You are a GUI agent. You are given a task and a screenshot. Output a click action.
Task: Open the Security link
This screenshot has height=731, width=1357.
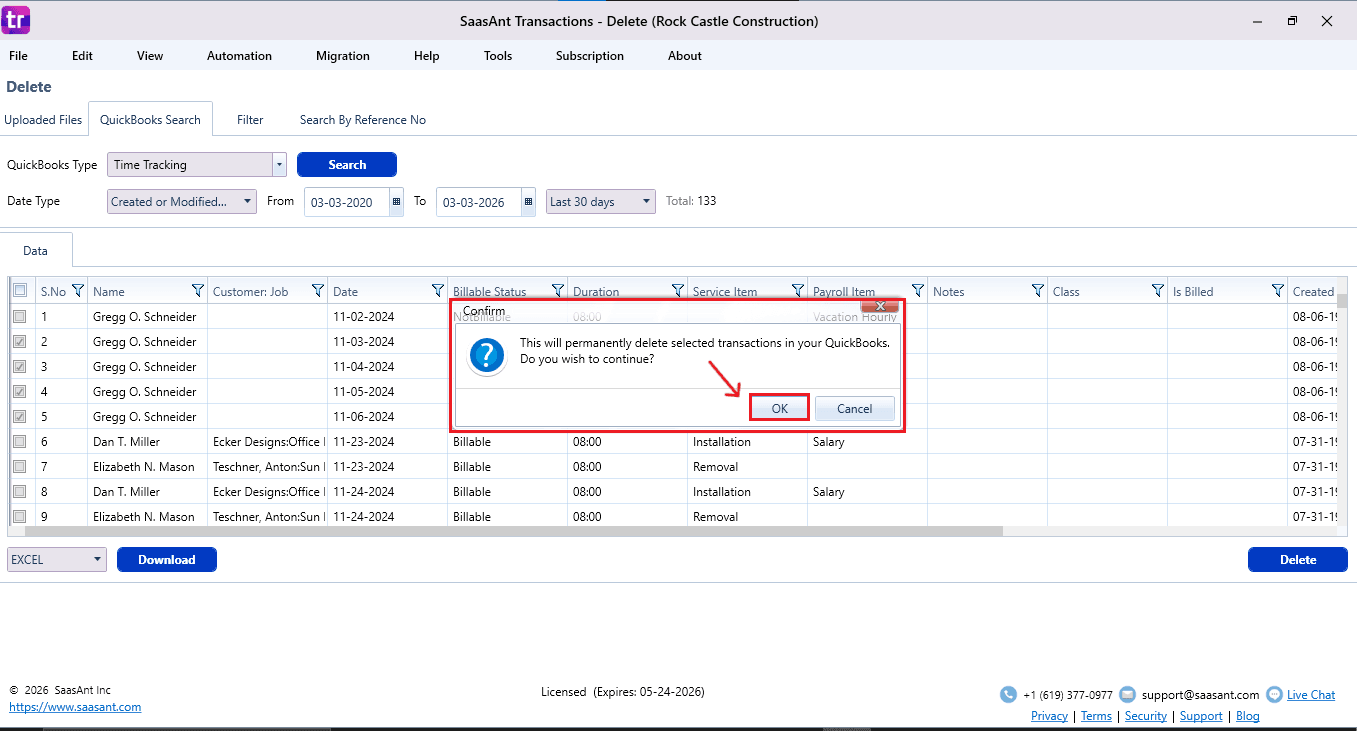pos(1146,716)
